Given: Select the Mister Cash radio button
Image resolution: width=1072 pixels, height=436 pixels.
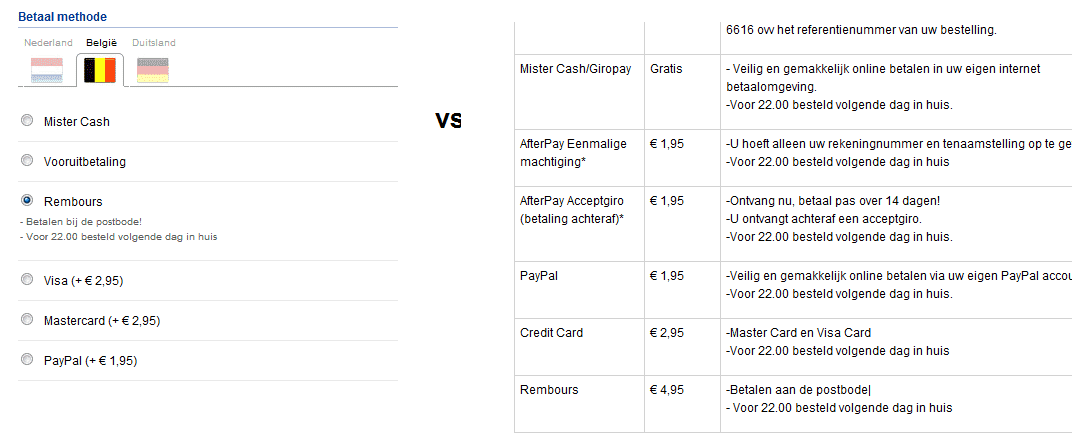Looking at the screenshot, I should [x=26, y=121].
